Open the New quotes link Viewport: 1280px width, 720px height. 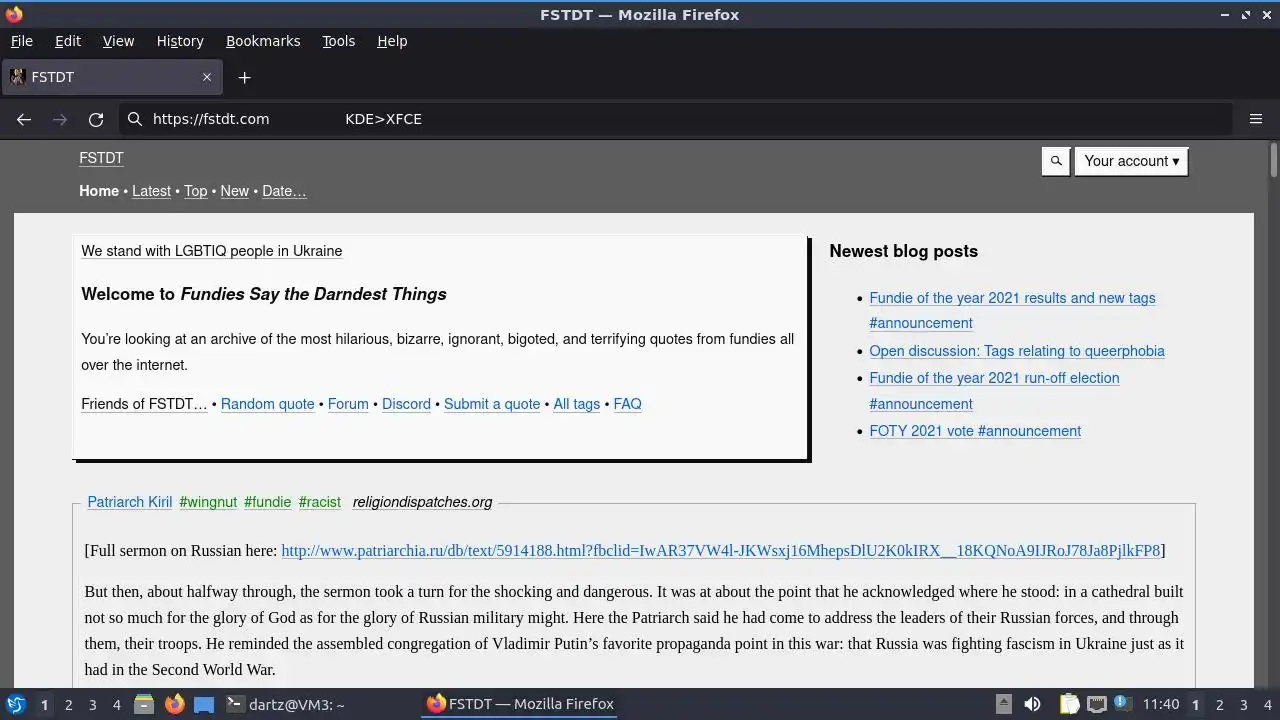234,191
